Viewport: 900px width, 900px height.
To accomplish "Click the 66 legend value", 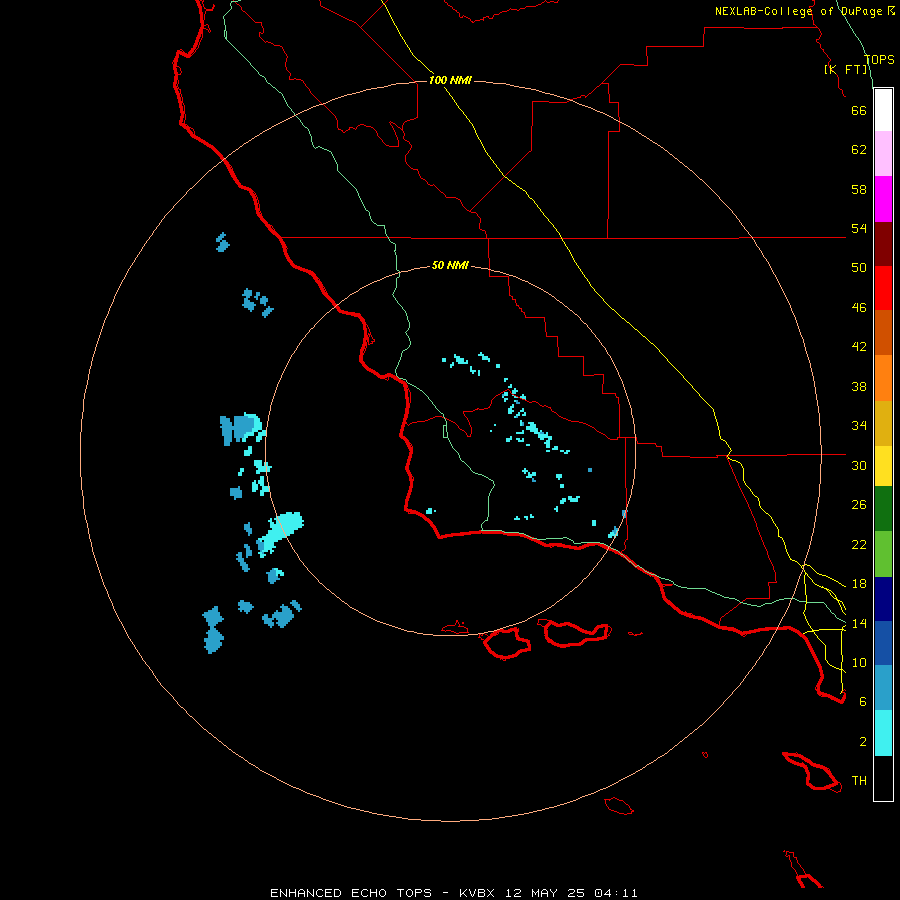I will coord(859,111).
